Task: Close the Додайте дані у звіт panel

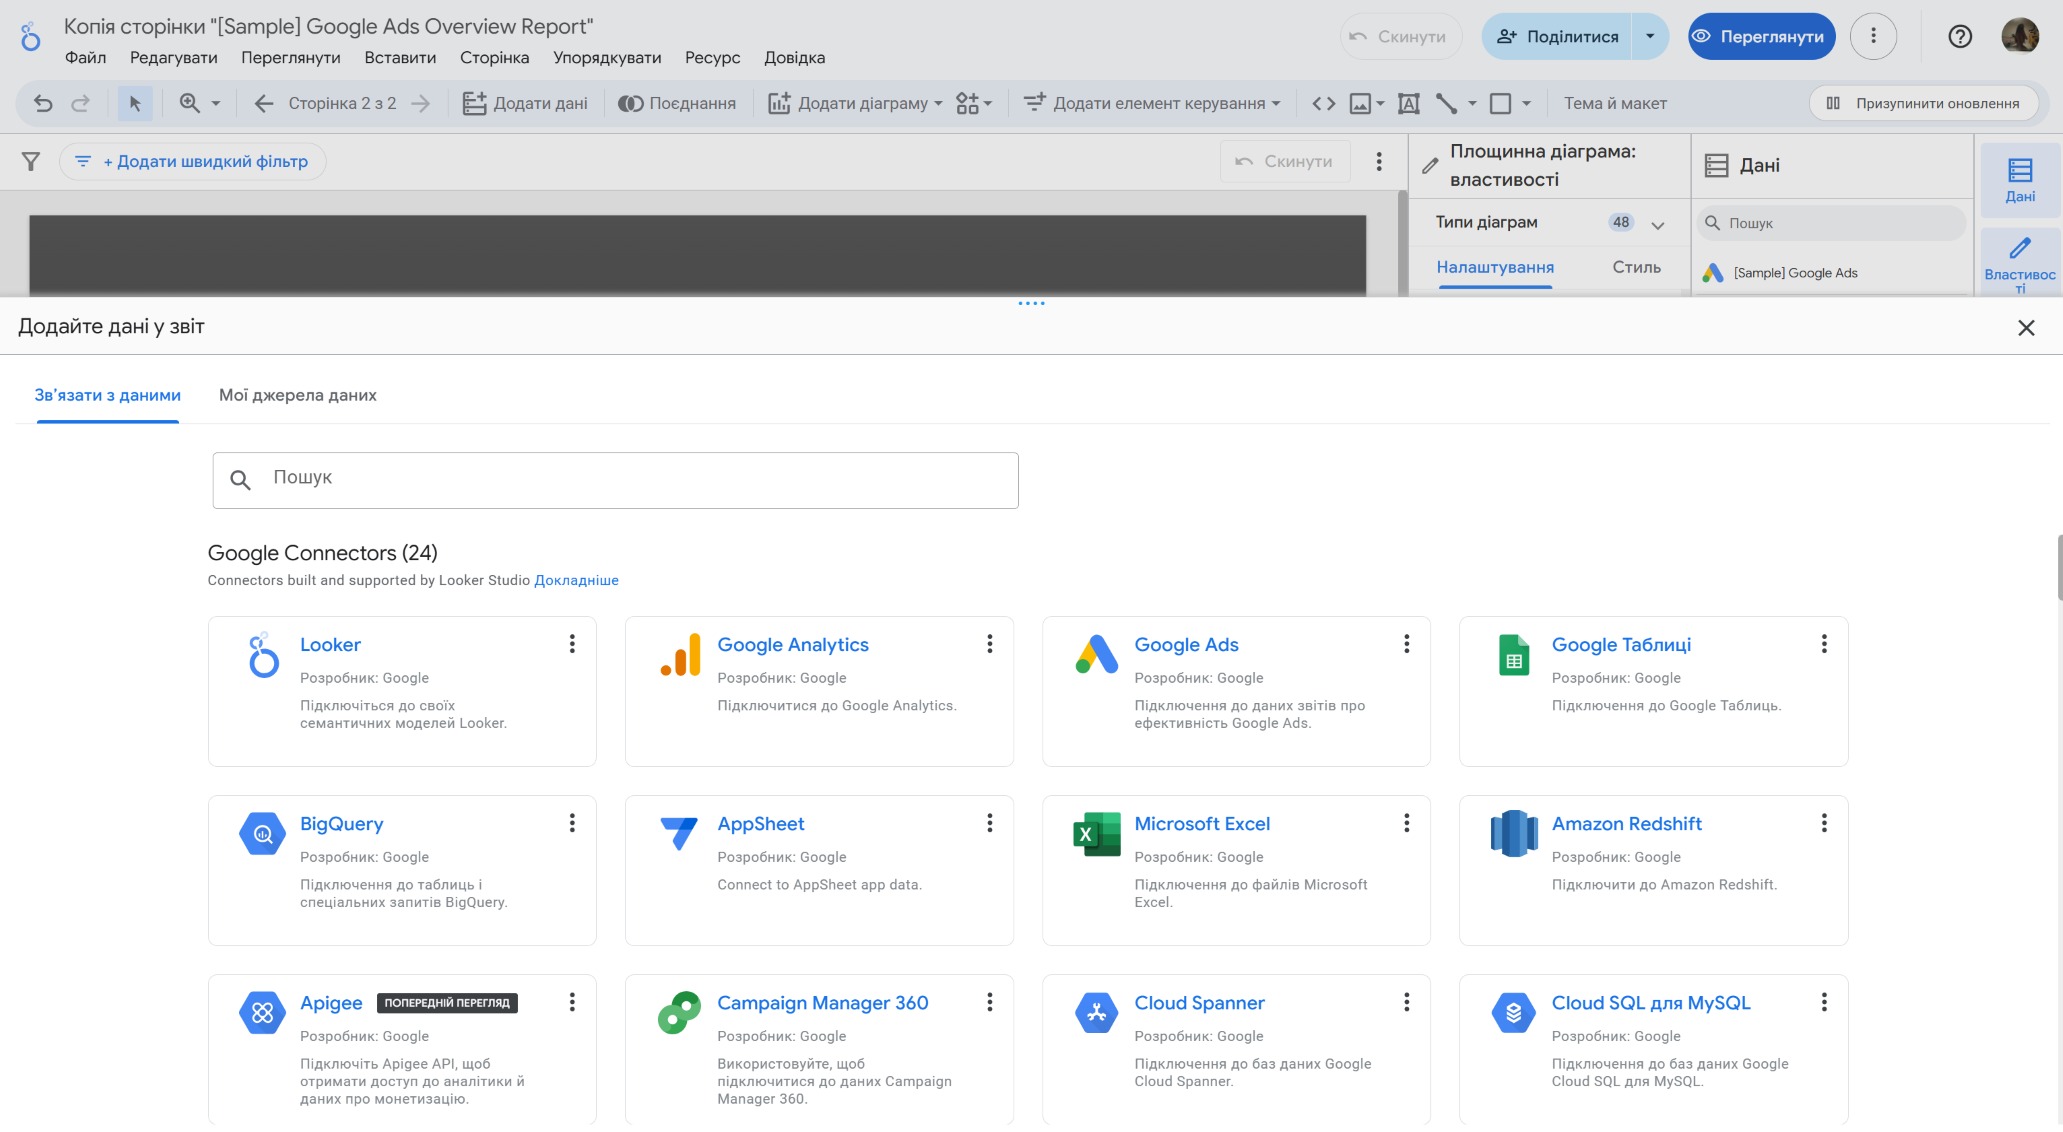Action: point(2026,328)
